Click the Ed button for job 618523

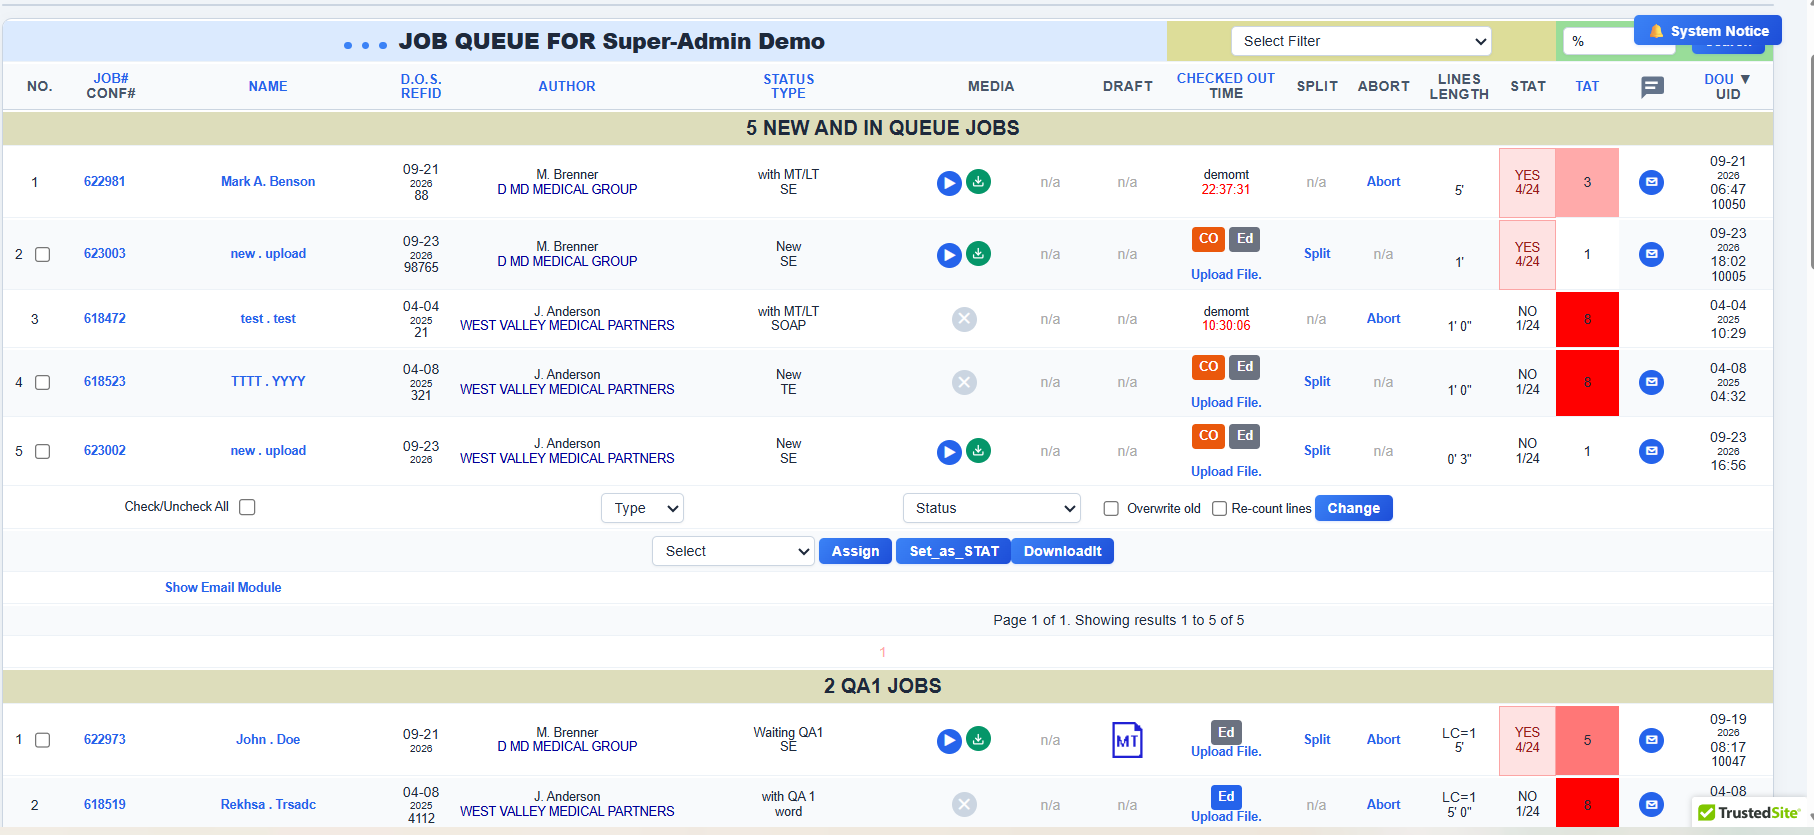pos(1244,367)
